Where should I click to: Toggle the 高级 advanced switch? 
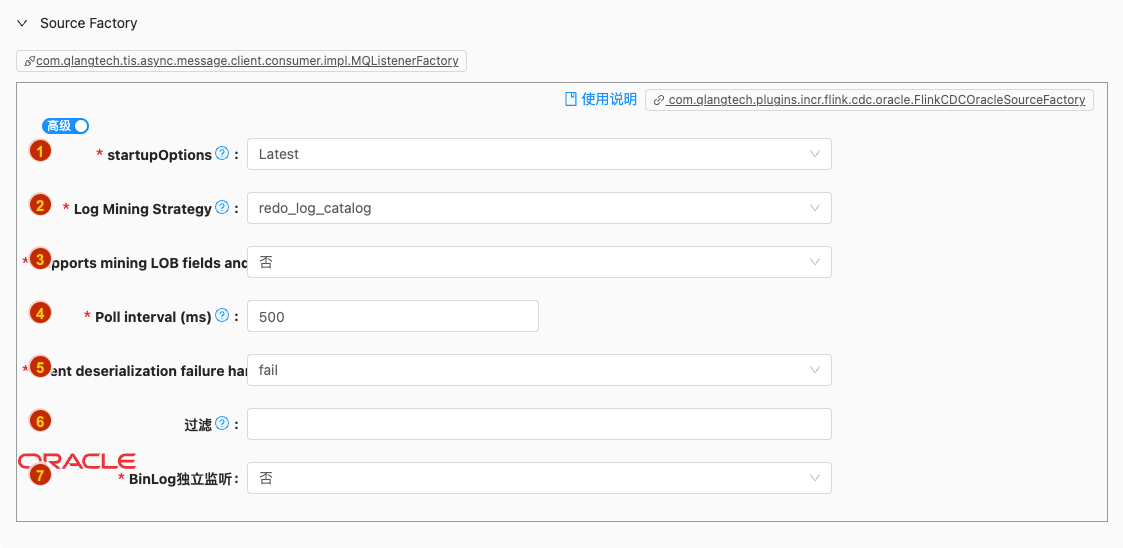coord(66,126)
